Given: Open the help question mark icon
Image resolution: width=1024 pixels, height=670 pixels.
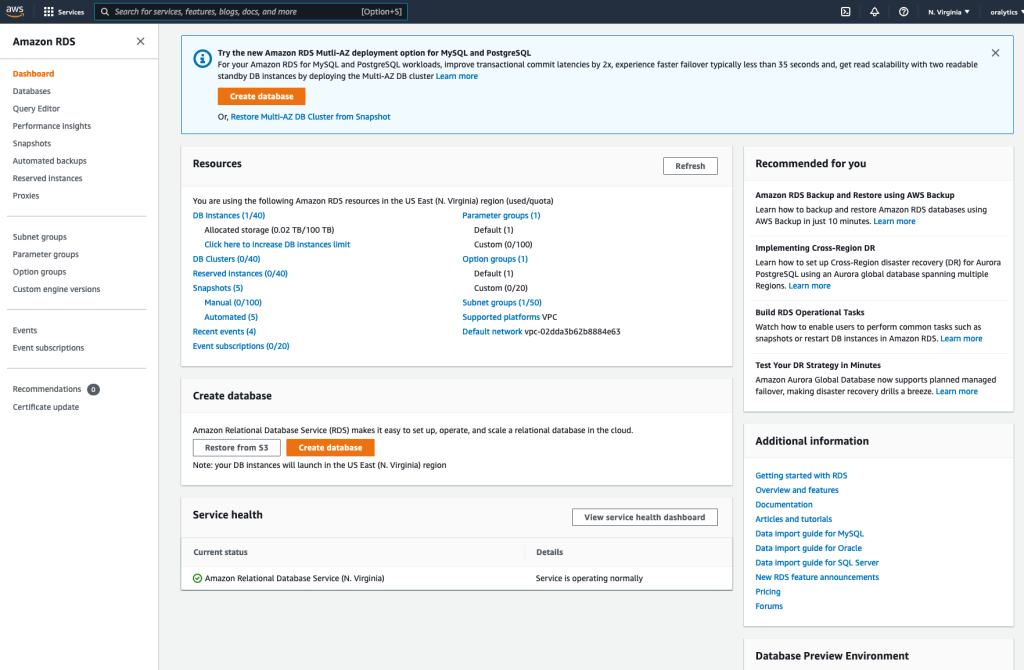Looking at the screenshot, I should click(903, 12).
